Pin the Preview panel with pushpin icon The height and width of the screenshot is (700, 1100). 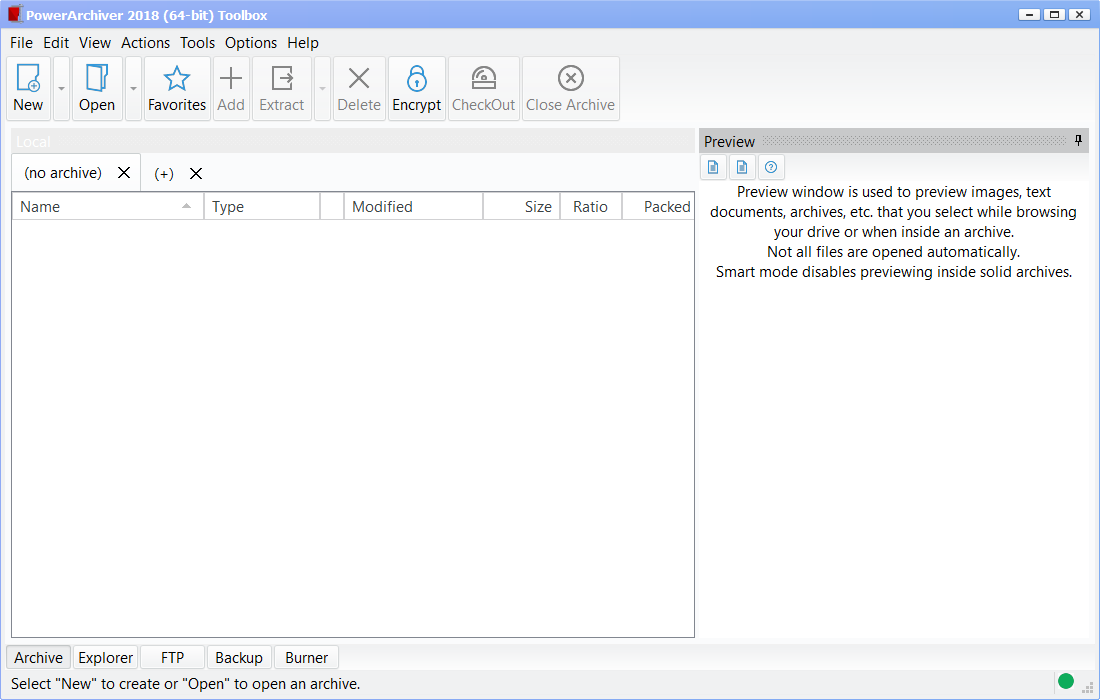tap(1078, 140)
